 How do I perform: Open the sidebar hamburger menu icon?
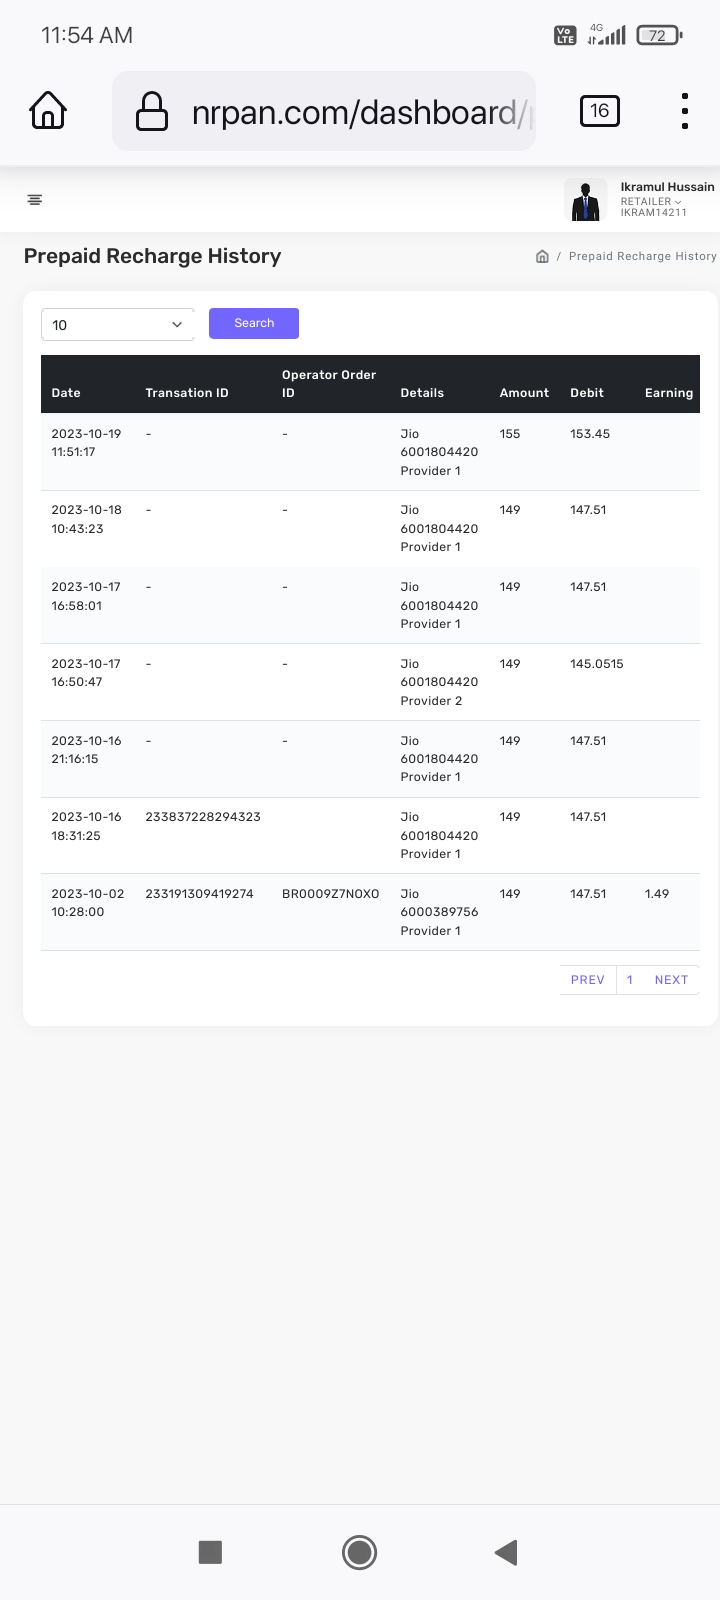coord(35,200)
